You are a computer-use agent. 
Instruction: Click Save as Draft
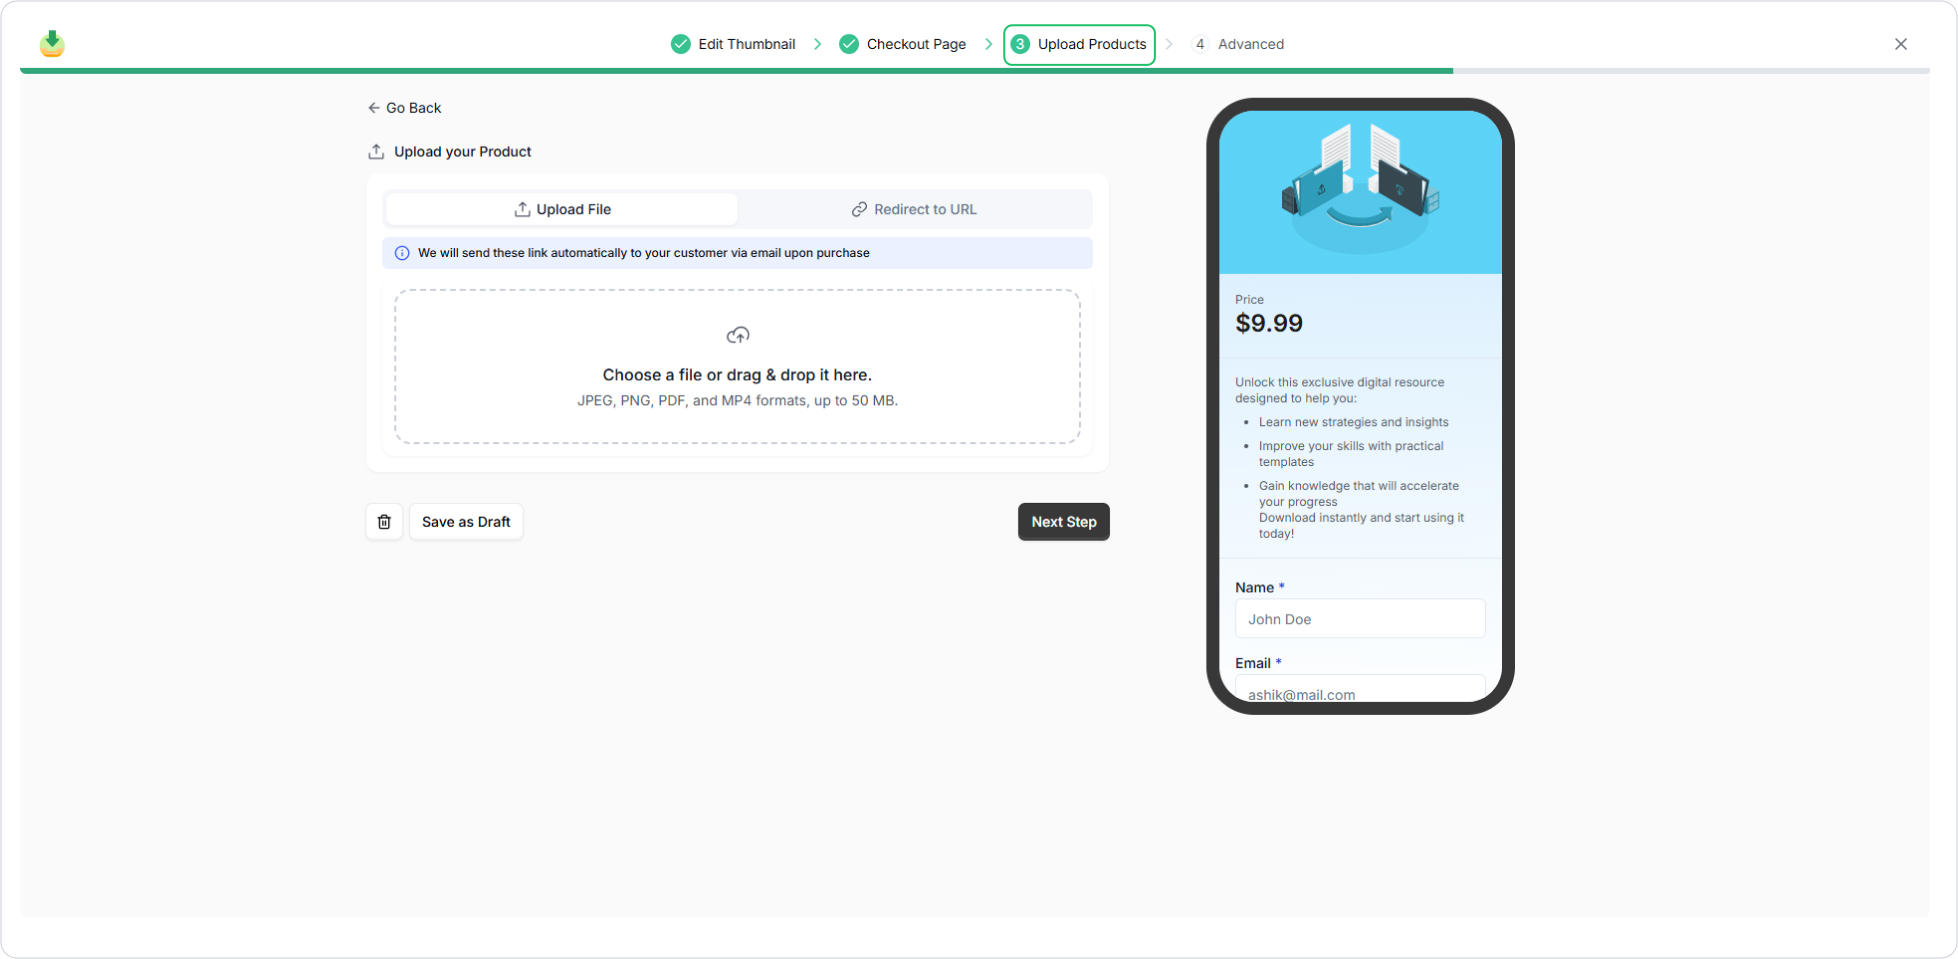(x=466, y=522)
